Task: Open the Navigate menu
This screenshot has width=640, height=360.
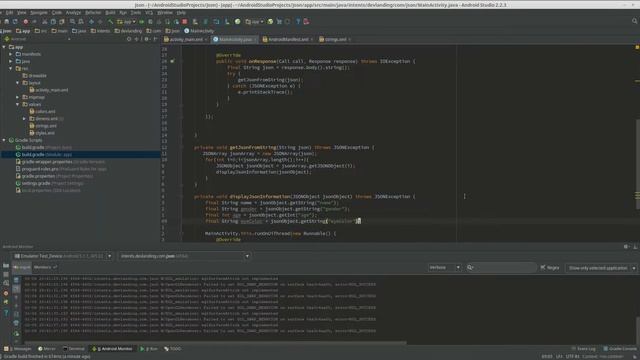Action: pyautogui.click(x=39, y=13)
